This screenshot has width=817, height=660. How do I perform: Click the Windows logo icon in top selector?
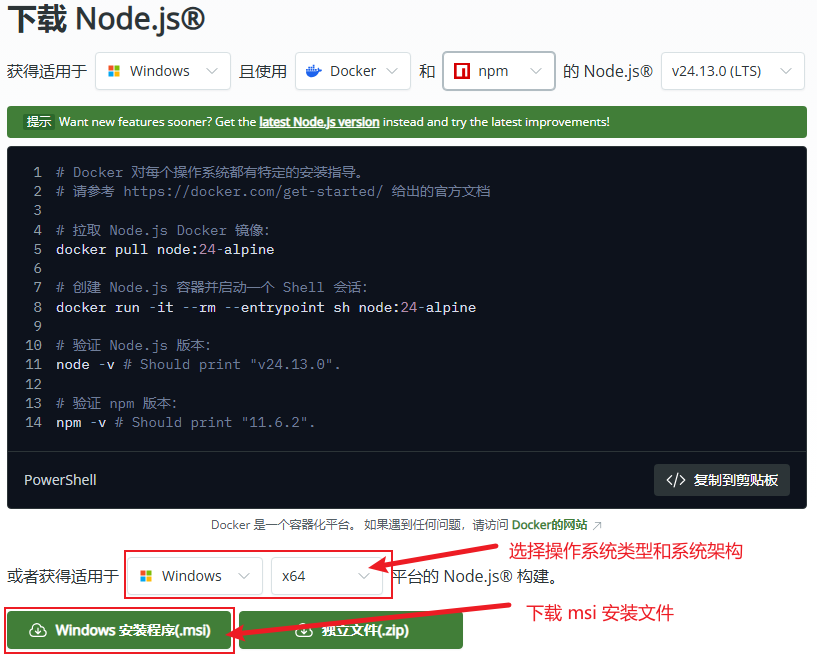click(x=114, y=71)
